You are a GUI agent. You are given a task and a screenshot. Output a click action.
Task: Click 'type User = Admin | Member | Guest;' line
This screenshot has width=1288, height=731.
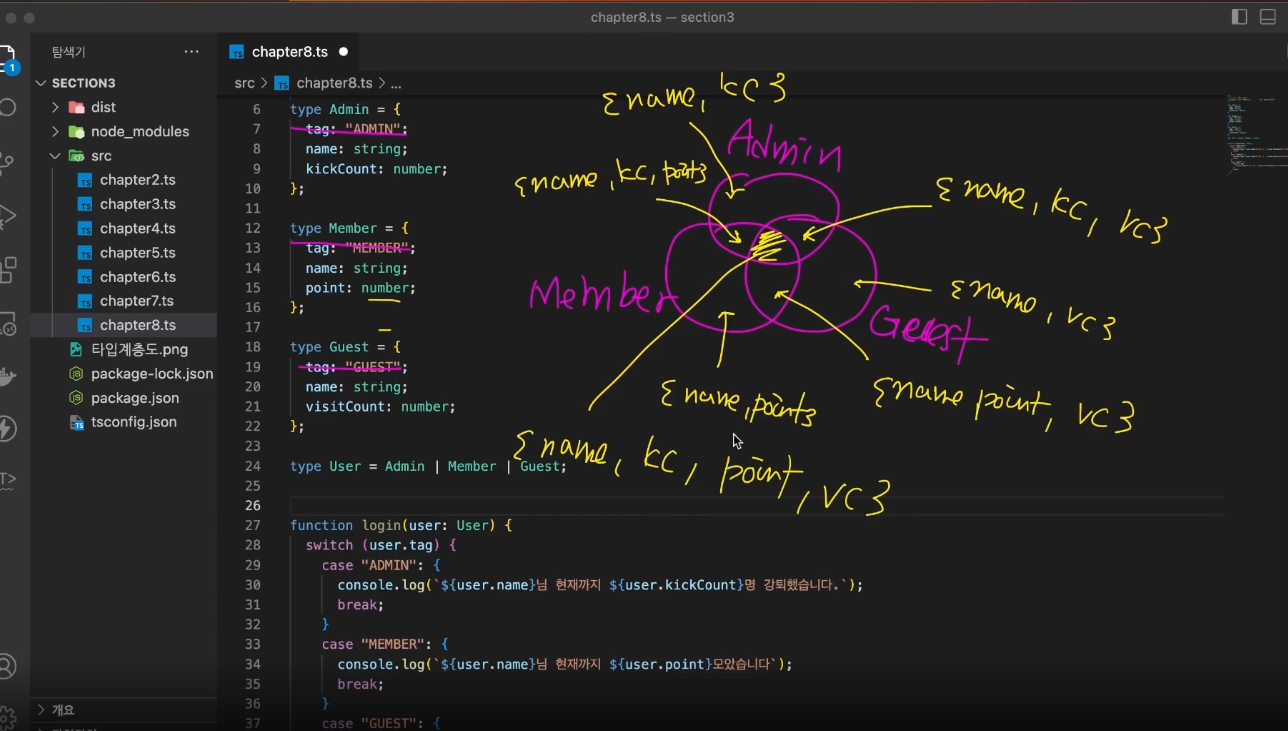tap(428, 466)
